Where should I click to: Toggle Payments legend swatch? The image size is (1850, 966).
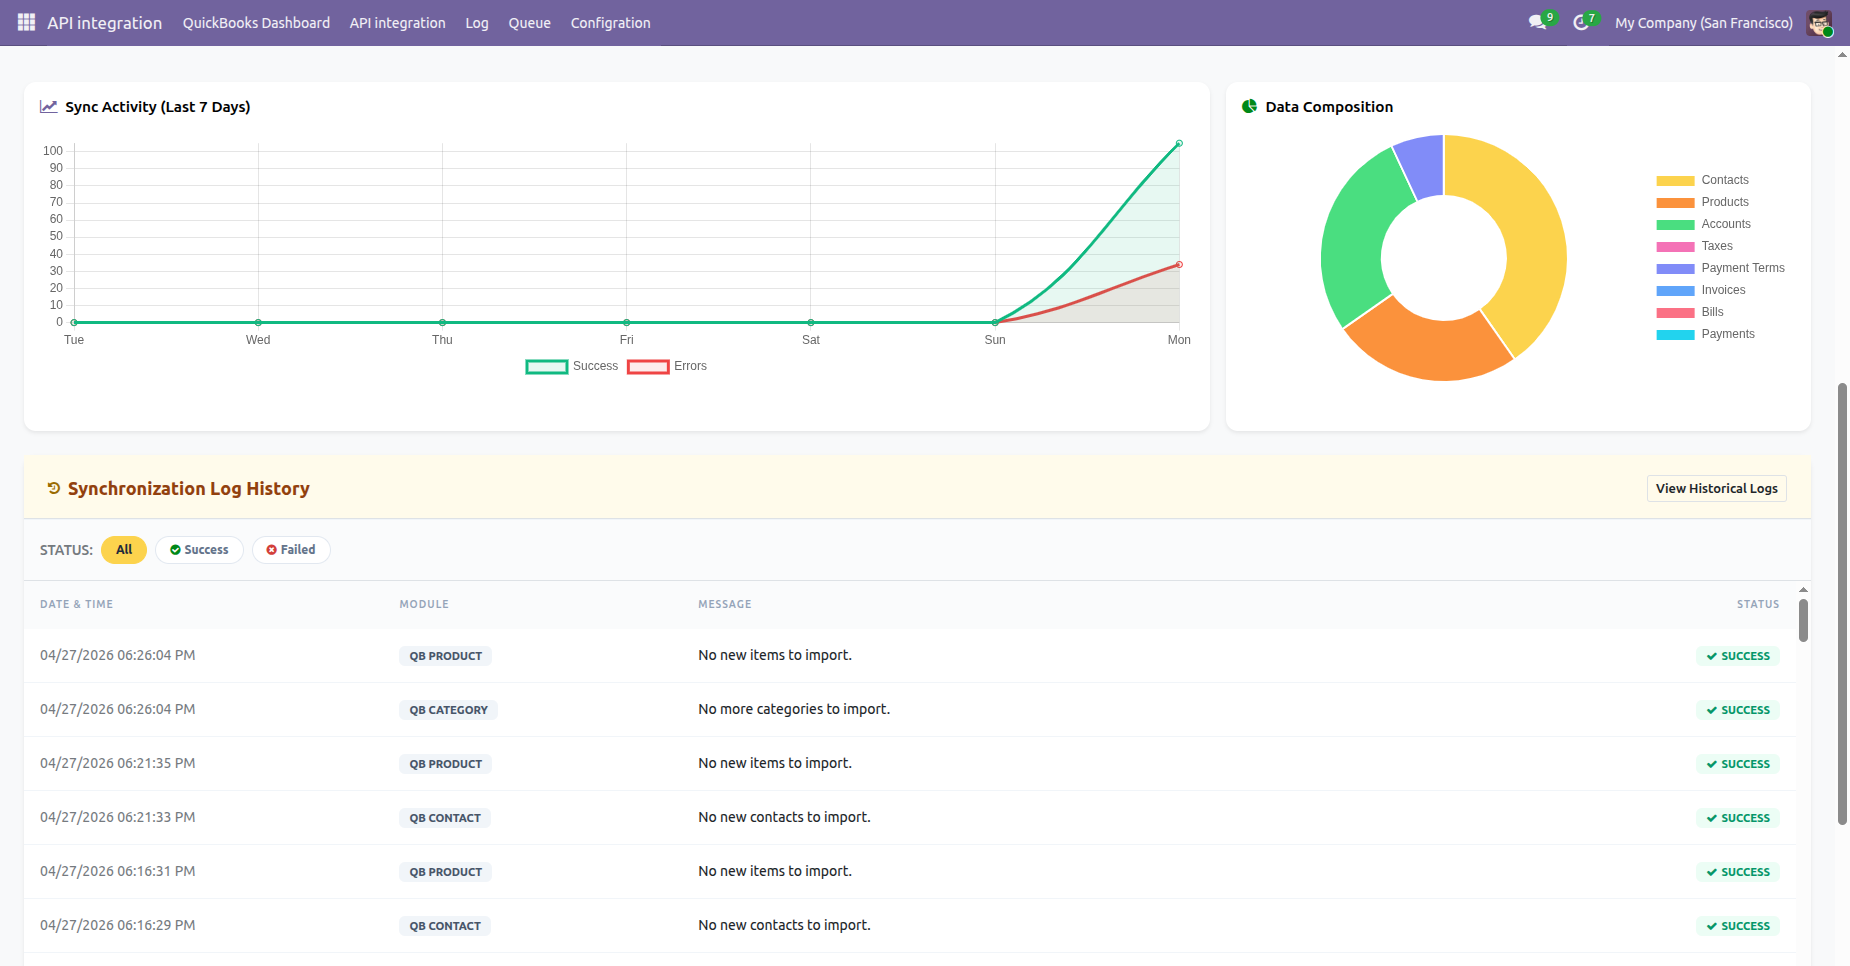tap(1675, 335)
